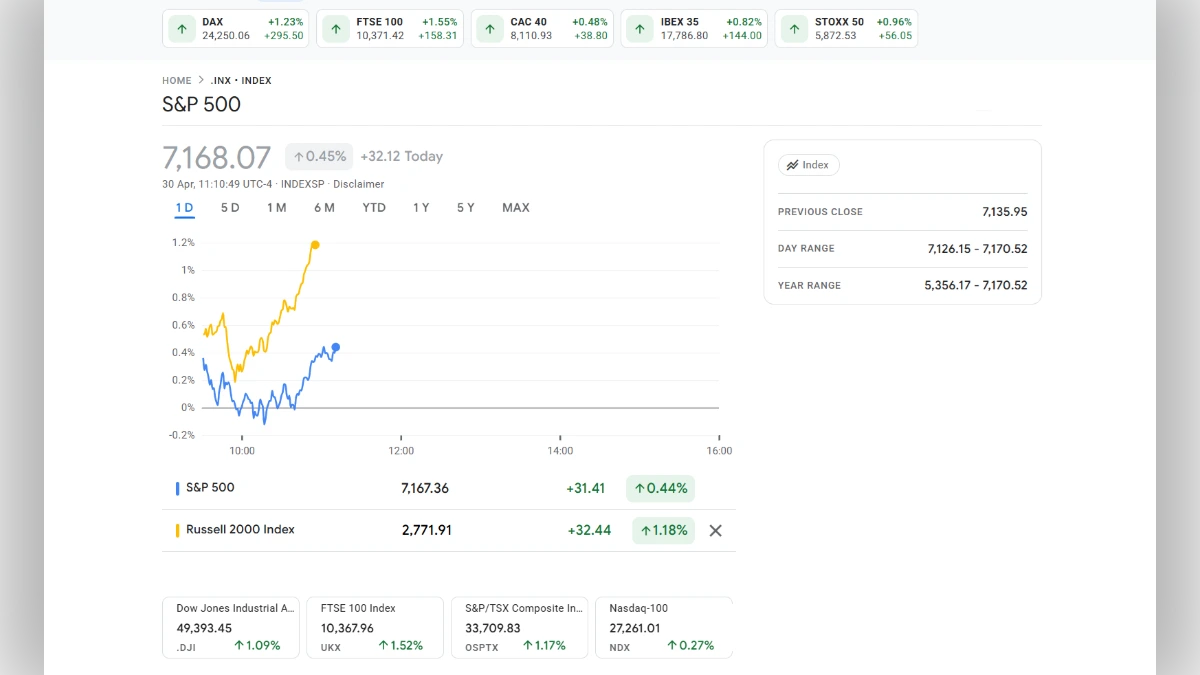Select the 1 M chart range
The height and width of the screenshot is (675, 1200).
277,208
